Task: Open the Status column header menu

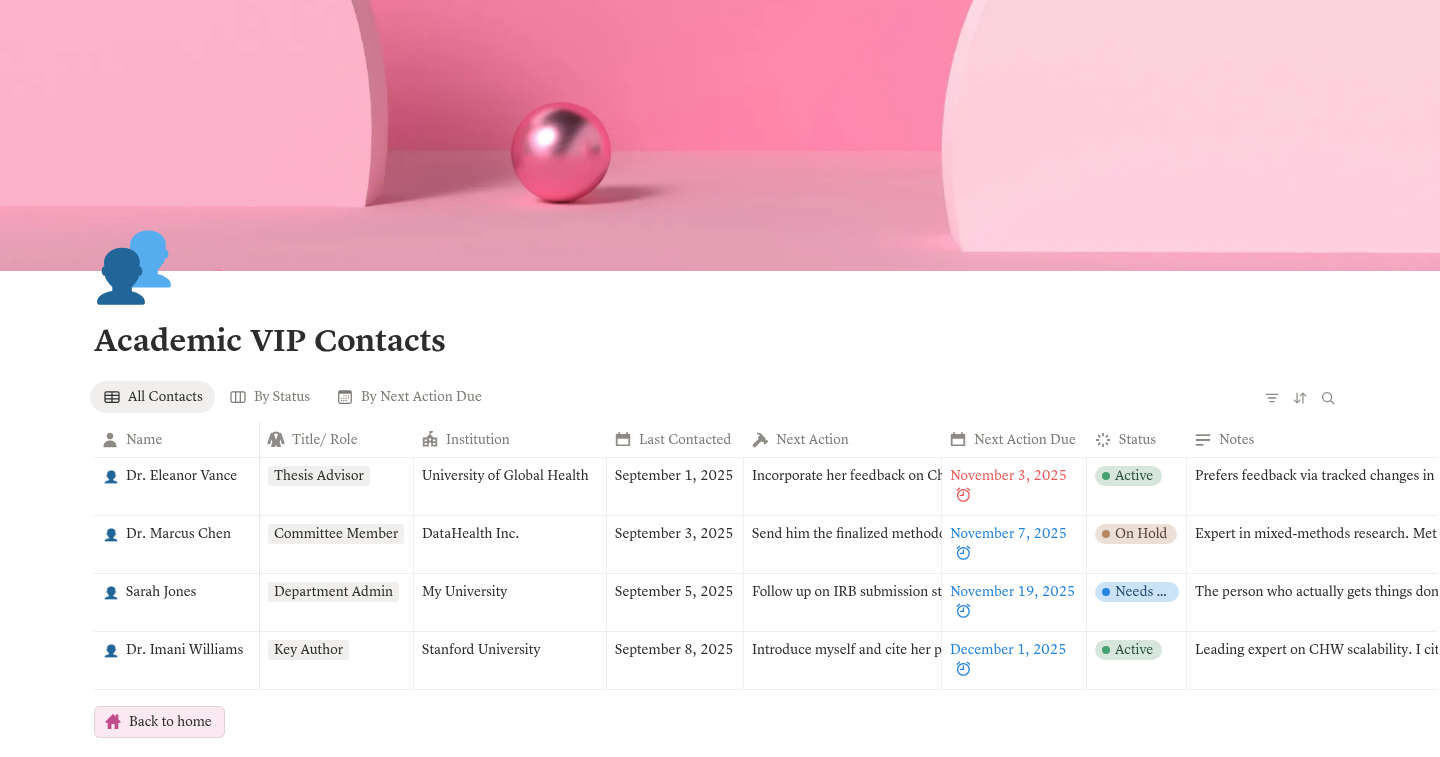Action: coord(1136,439)
